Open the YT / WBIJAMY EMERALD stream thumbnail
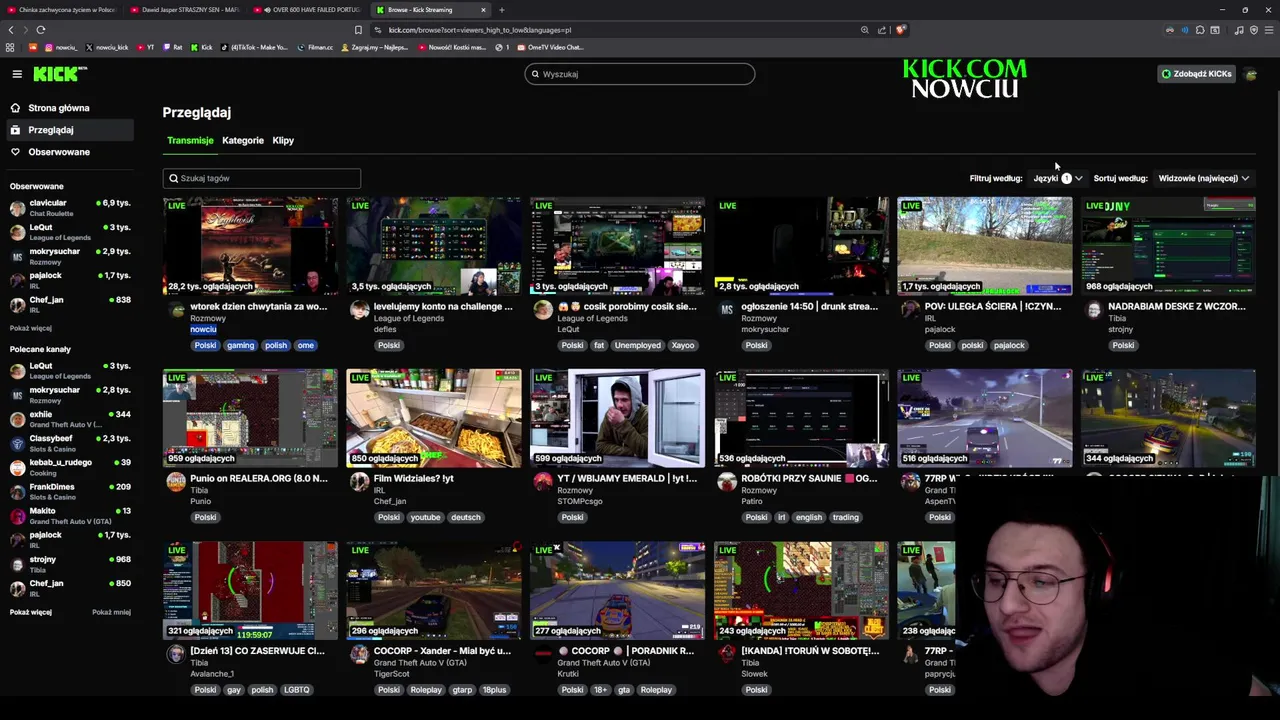Viewport: 1280px width, 720px height. tap(617, 418)
